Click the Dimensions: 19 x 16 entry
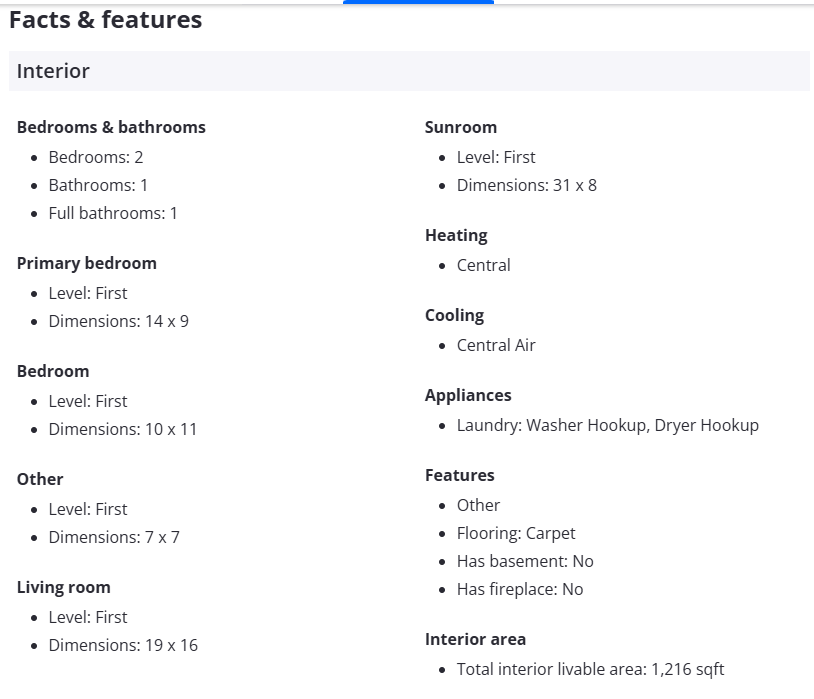 (x=123, y=645)
